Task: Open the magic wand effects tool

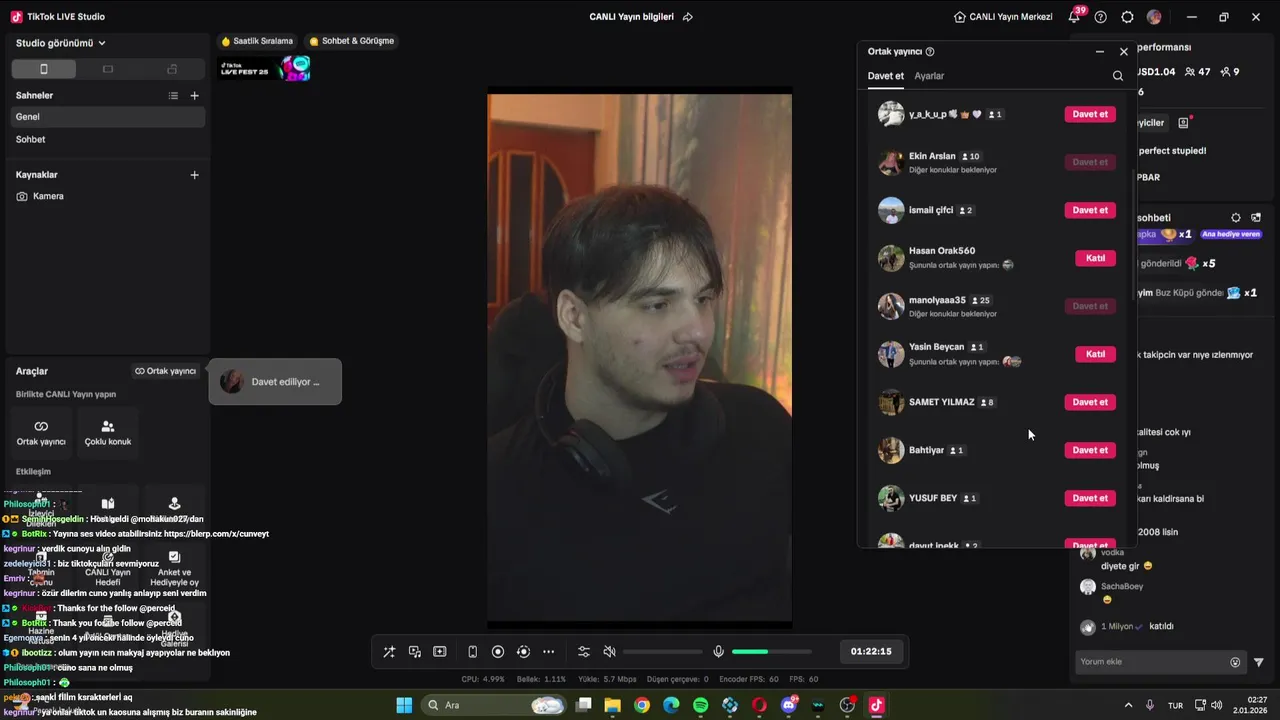Action: pyautogui.click(x=389, y=652)
